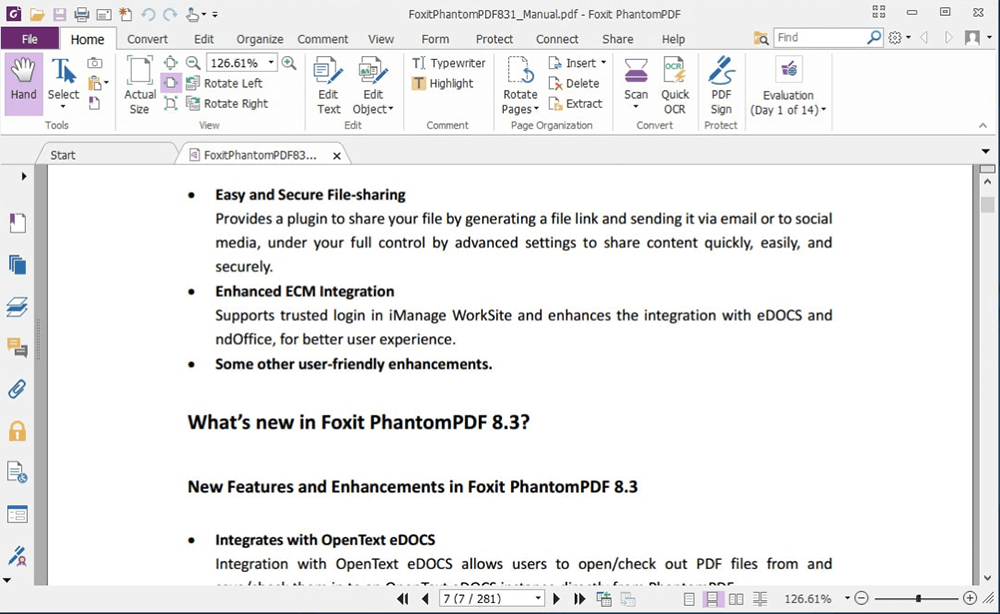Click the Typewriter comment tool
Image resolution: width=1000 pixels, height=614 pixels.
(448, 63)
